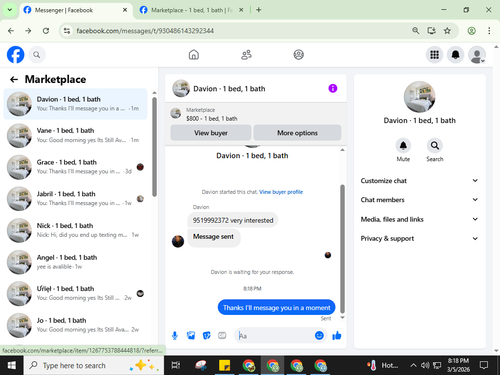
Task: Switch to the Messenger | Facebook tab
Action: [76, 10]
